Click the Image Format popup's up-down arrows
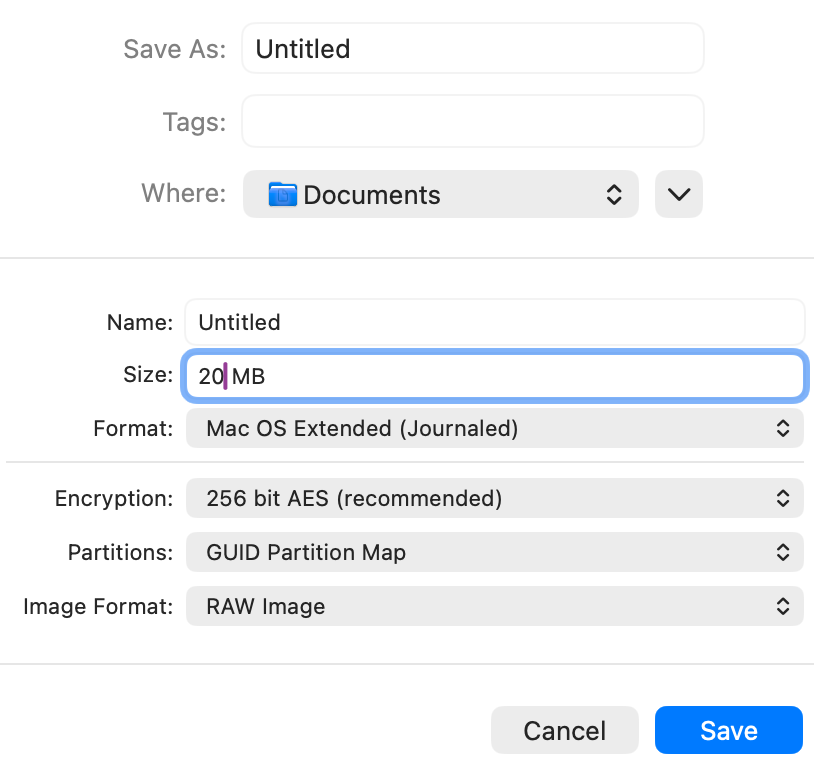The width and height of the screenshot is (814, 768). (x=783, y=606)
